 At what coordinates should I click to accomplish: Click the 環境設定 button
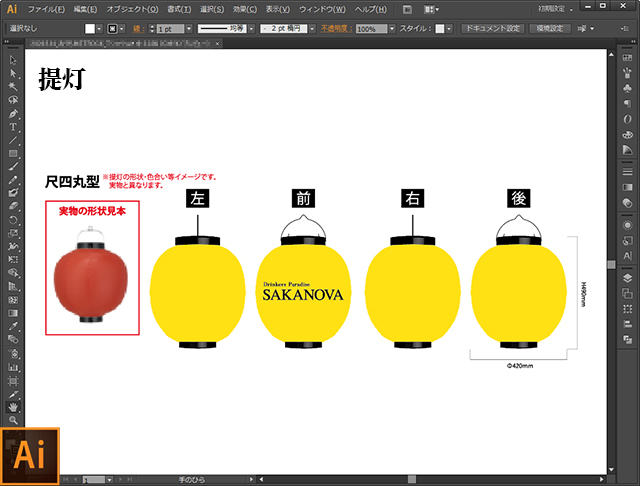click(x=550, y=29)
